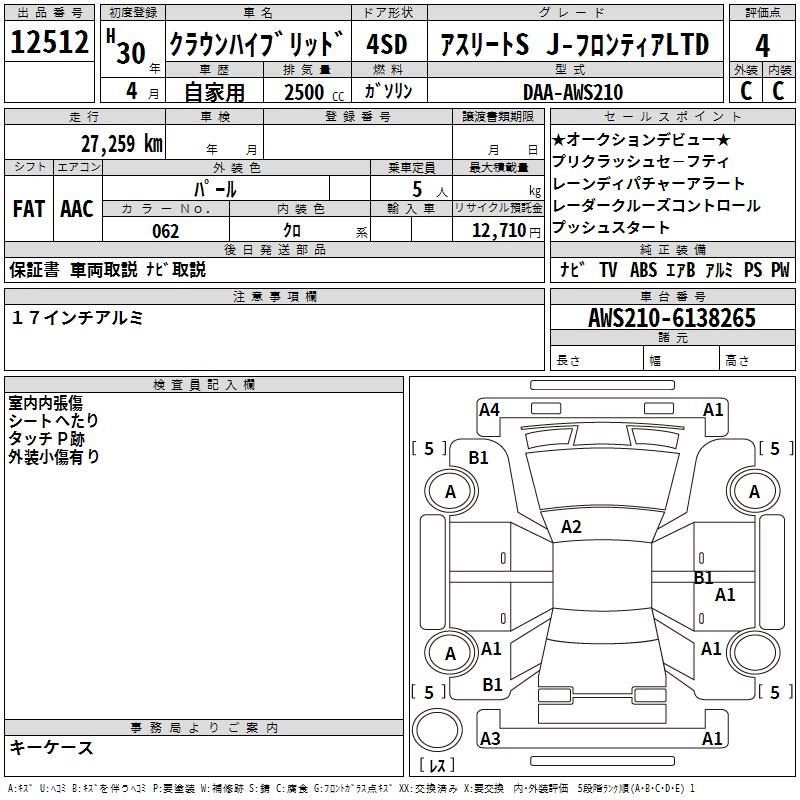This screenshot has width=800, height=800.
Task: Click the キーケース office notice text
Action: pos(52,747)
